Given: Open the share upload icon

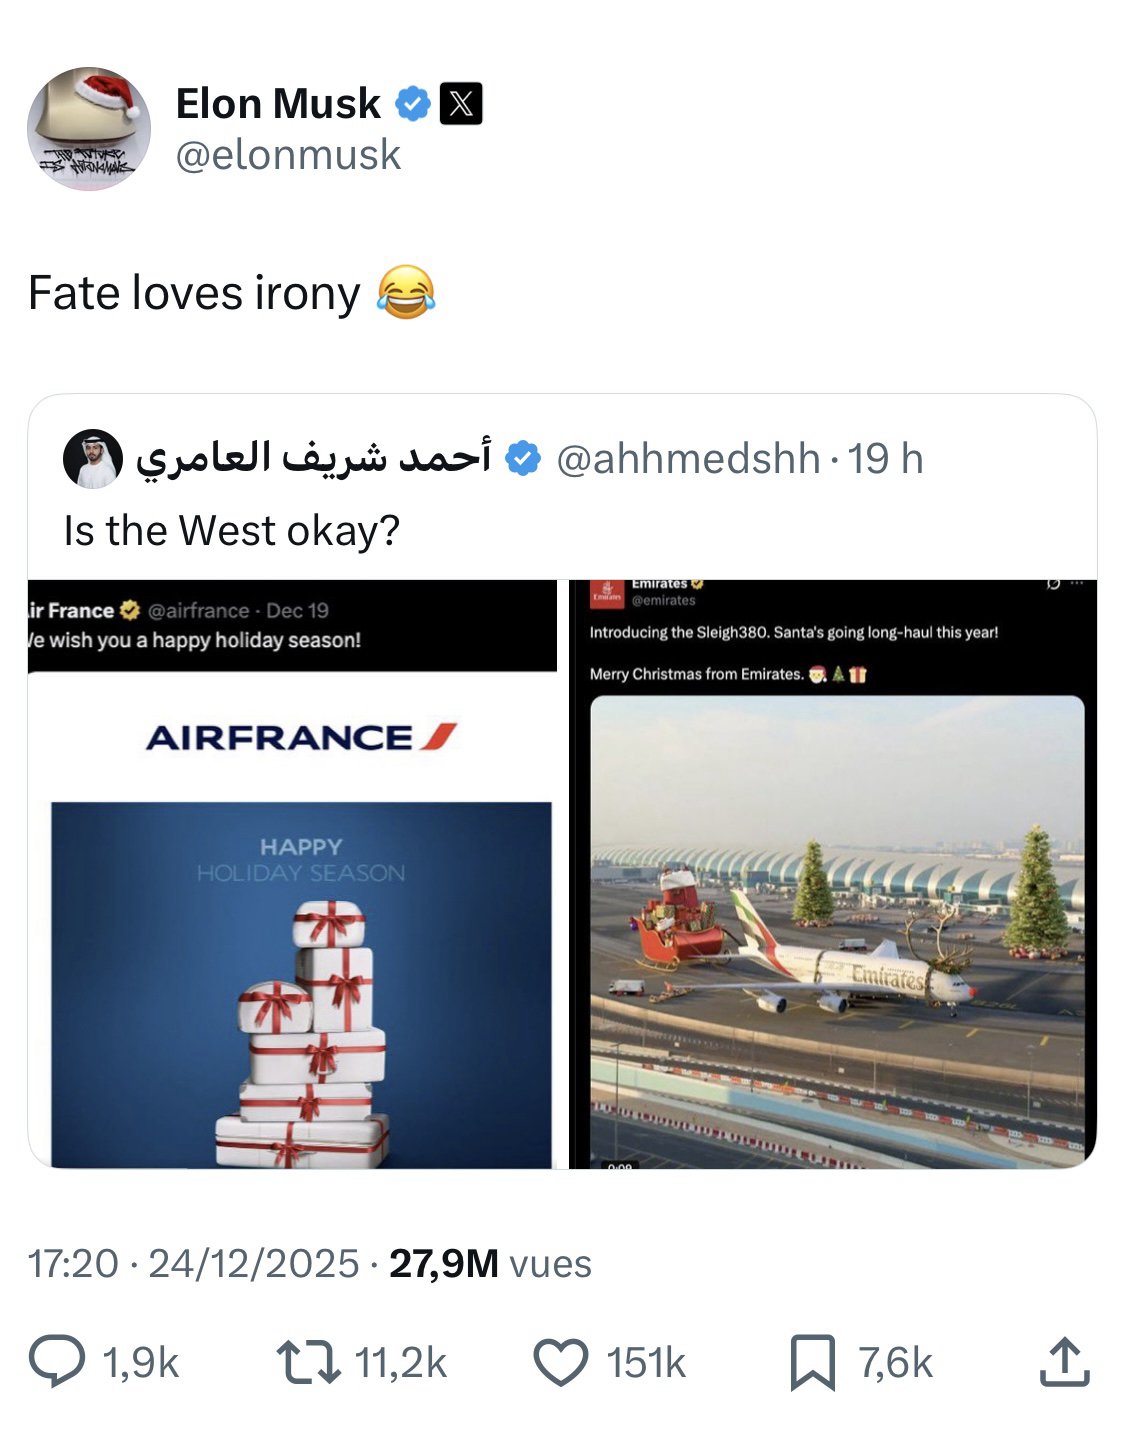Looking at the screenshot, I should [x=1064, y=1362].
